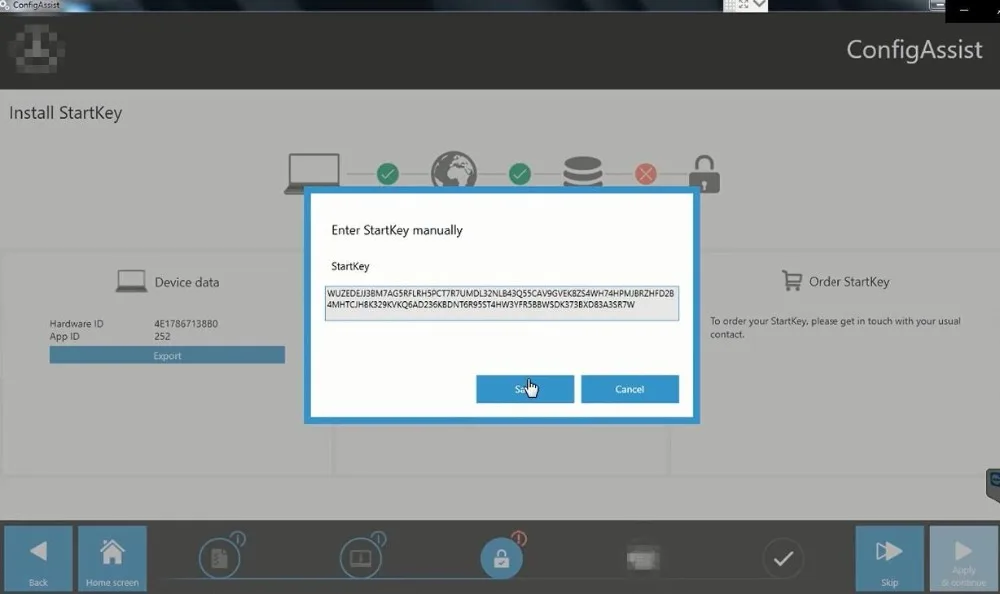
Task: Open the side panel tab at right edge
Action: tap(993, 485)
